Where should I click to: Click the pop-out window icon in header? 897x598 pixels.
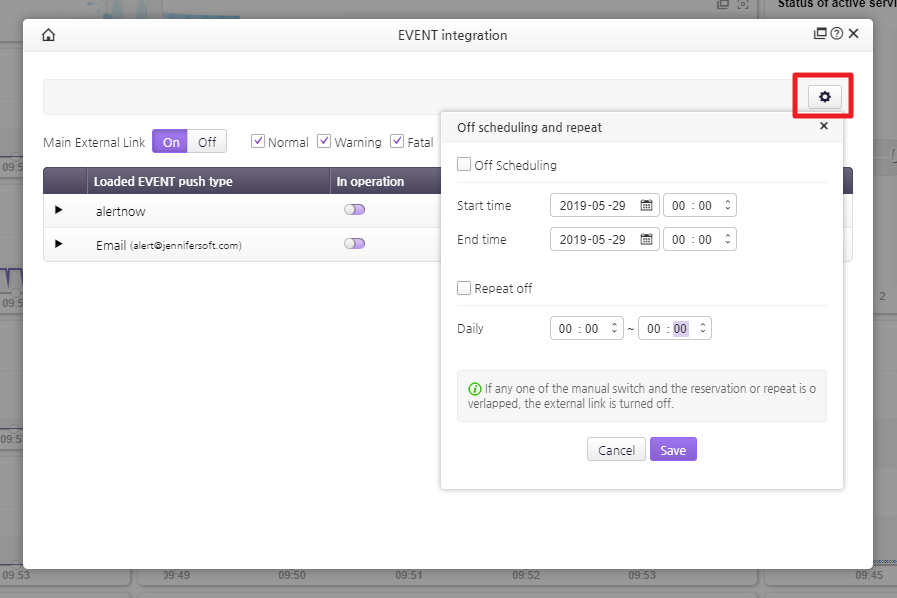(820, 34)
